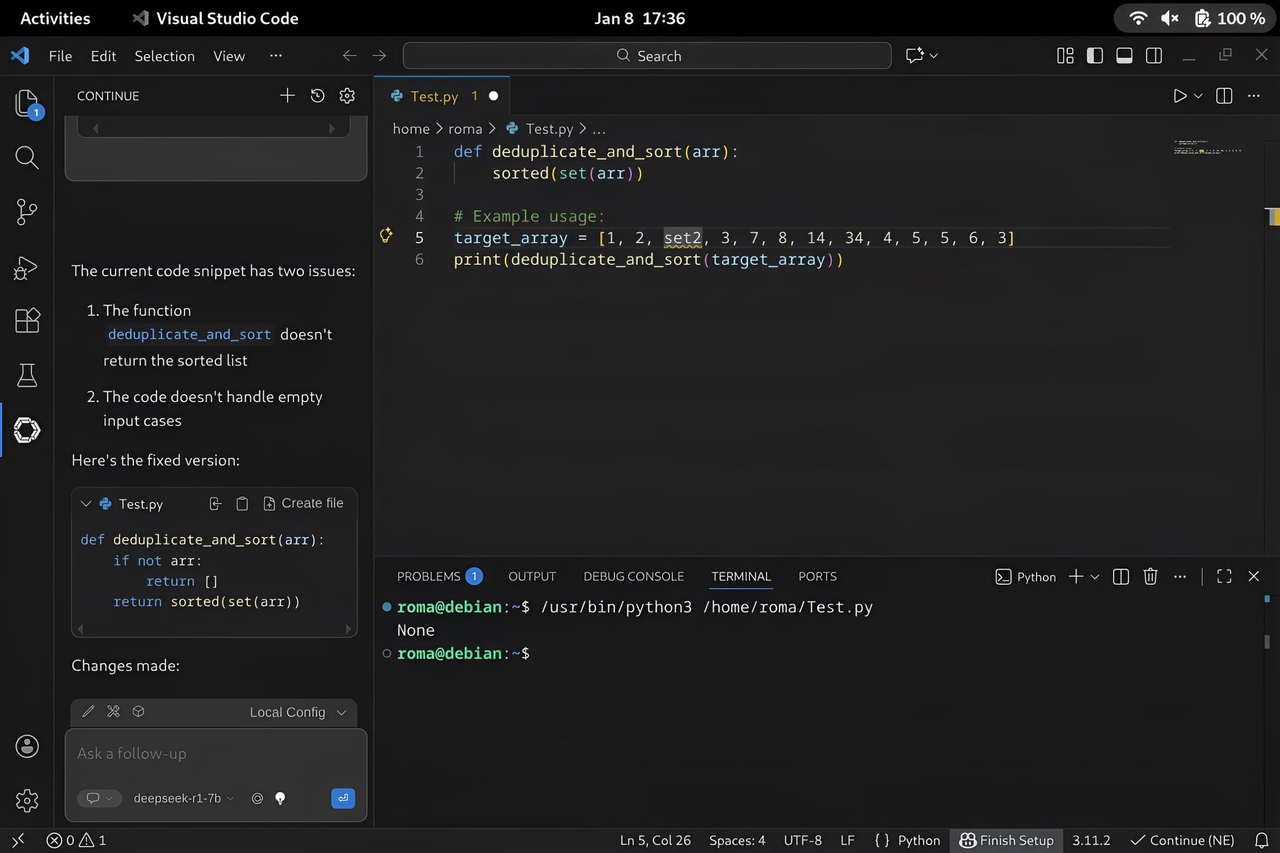Image resolution: width=1280 pixels, height=853 pixels.
Task: Switch to the OUTPUT tab
Action: pyautogui.click(x=532, y=576)
